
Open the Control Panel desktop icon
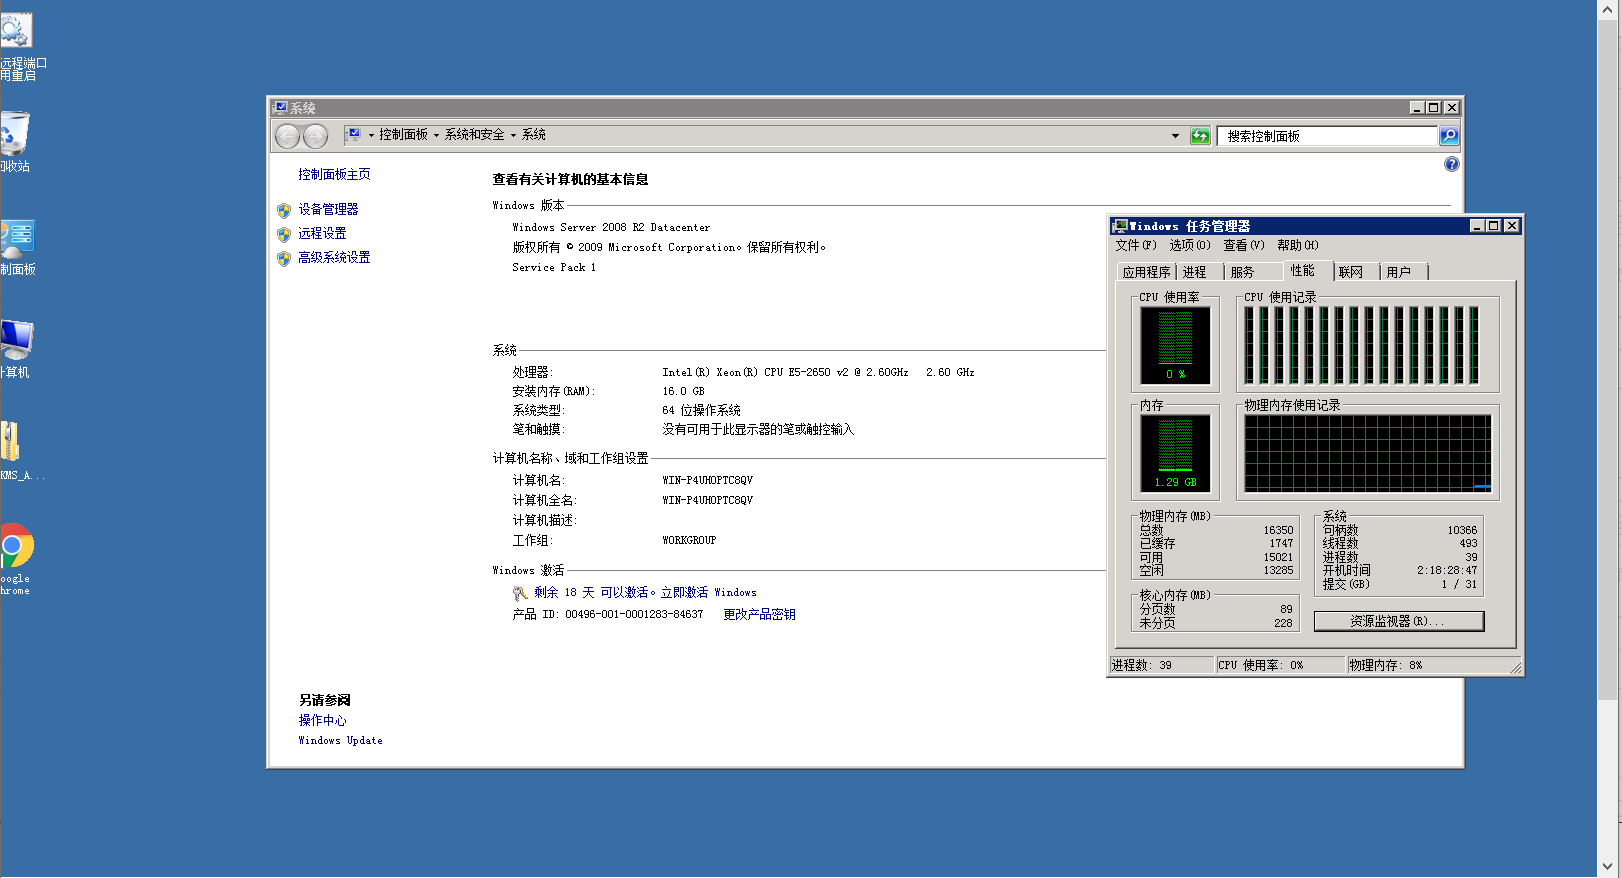(x=17, y=238)
